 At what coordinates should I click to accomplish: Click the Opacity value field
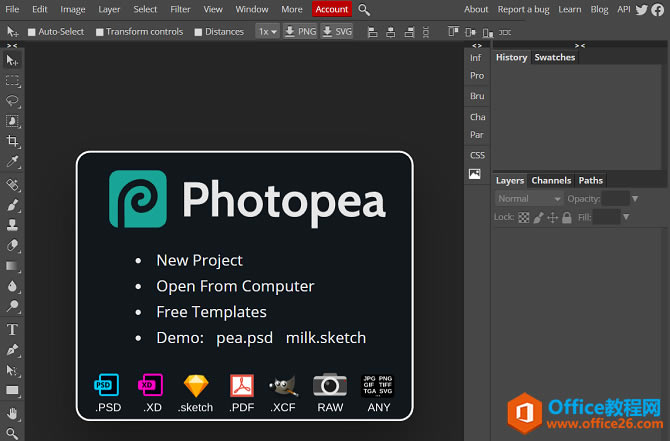[x=615, y=199]
